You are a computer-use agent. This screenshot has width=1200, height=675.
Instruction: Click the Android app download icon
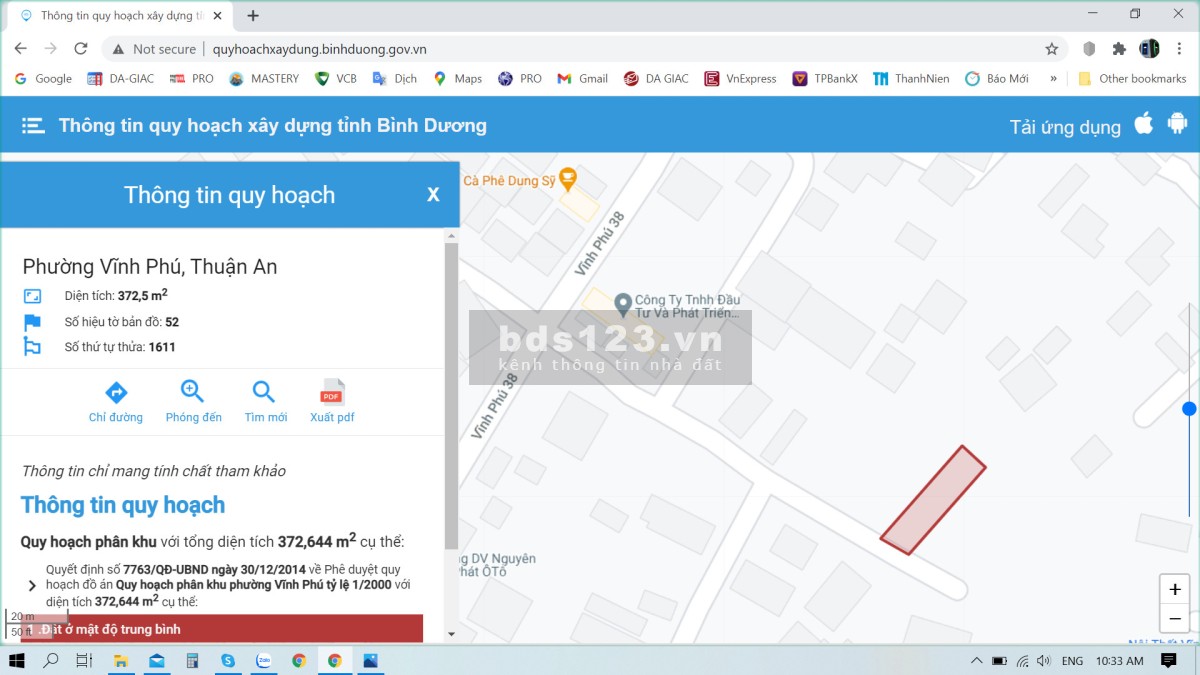click(x=1177, y=124)
